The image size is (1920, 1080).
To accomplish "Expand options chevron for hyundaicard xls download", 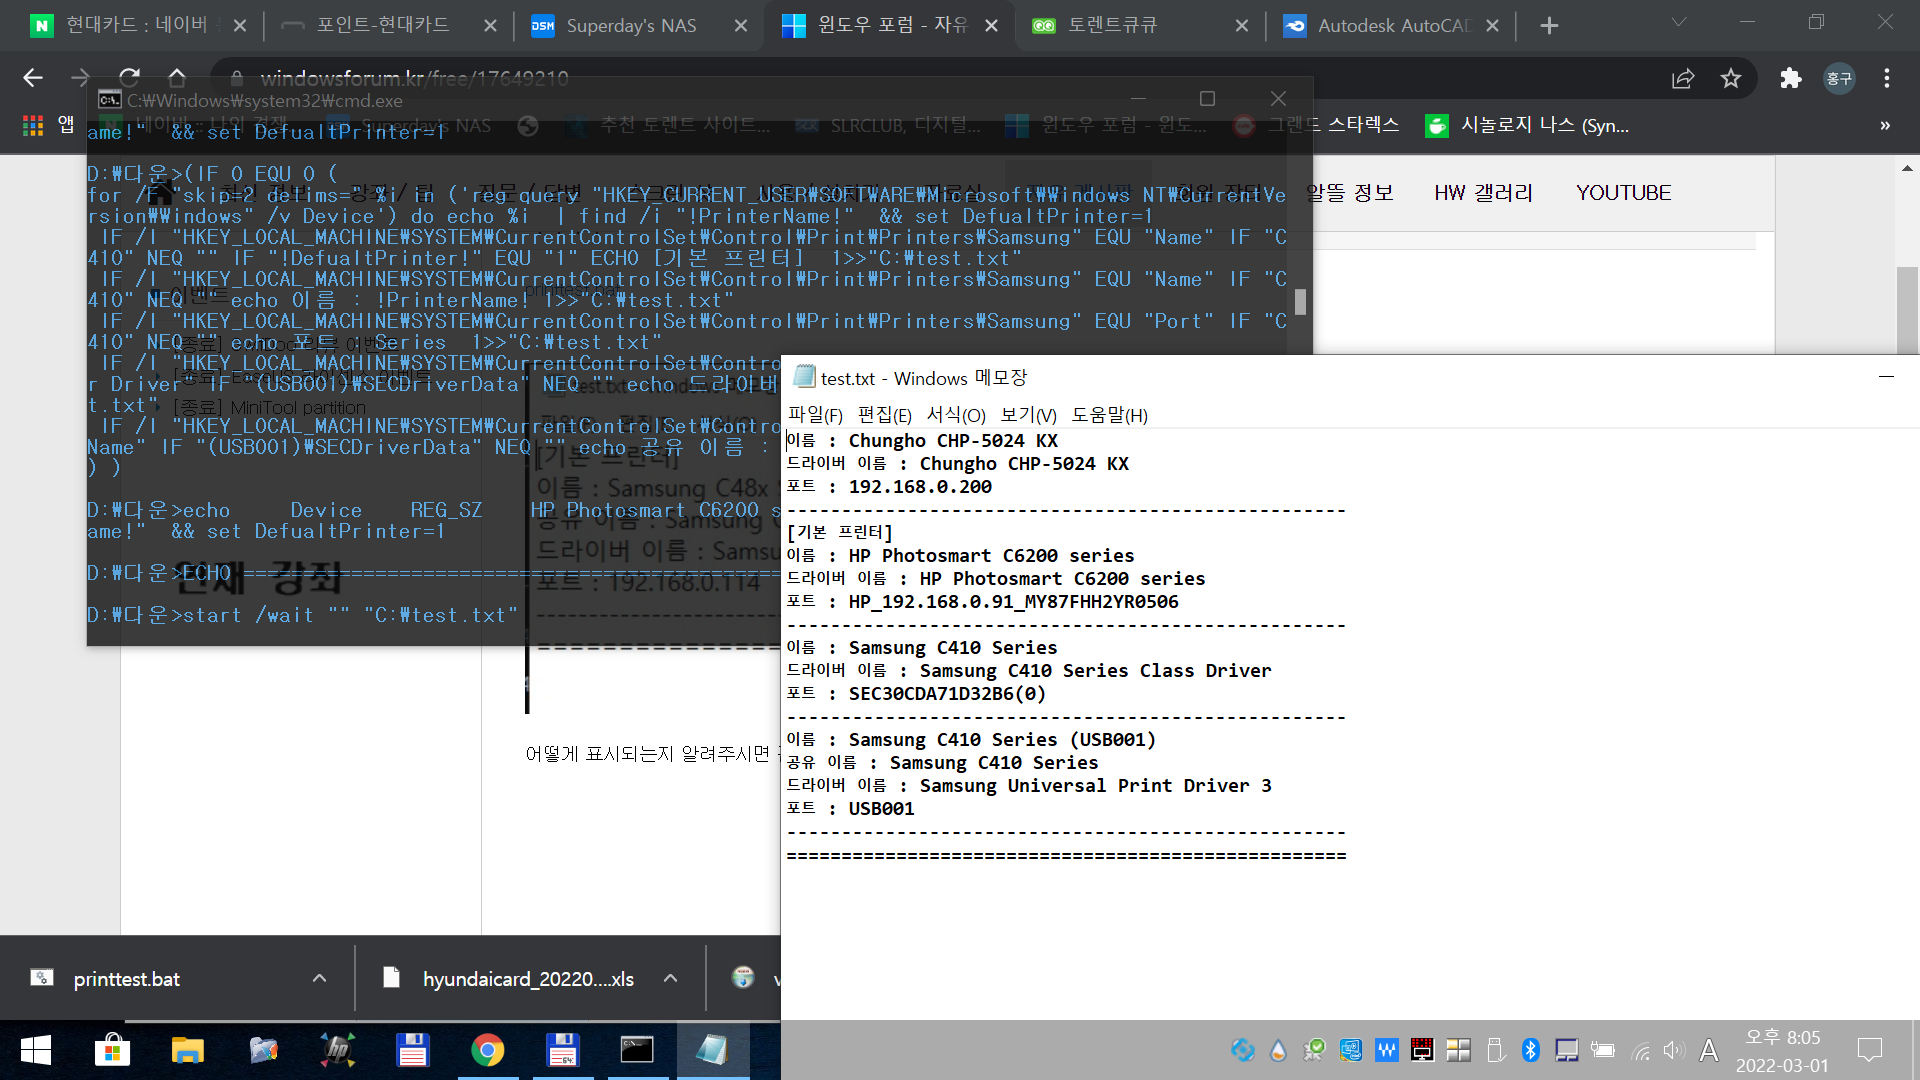I will click(x=670, y=978).
